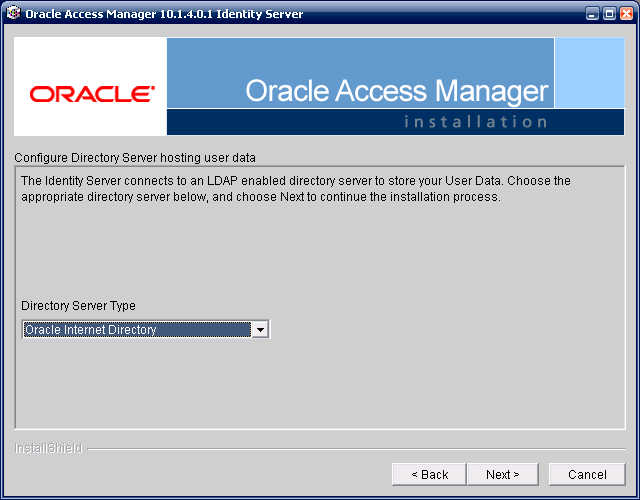Screen dimensions: 640x500
Task: Open the Directory Server Type dropdown arrow
Action: 260,329
